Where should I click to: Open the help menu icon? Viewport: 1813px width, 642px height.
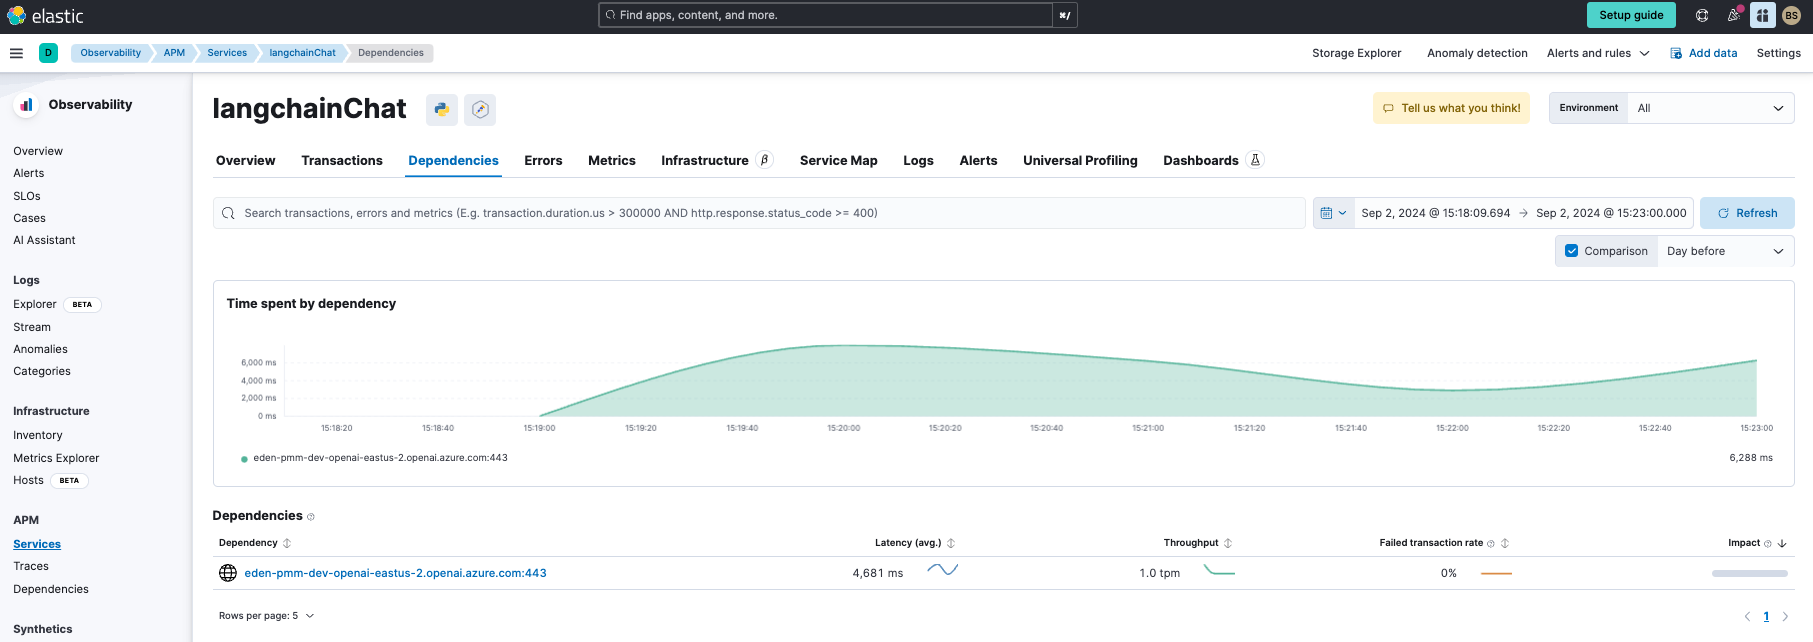1702,15
